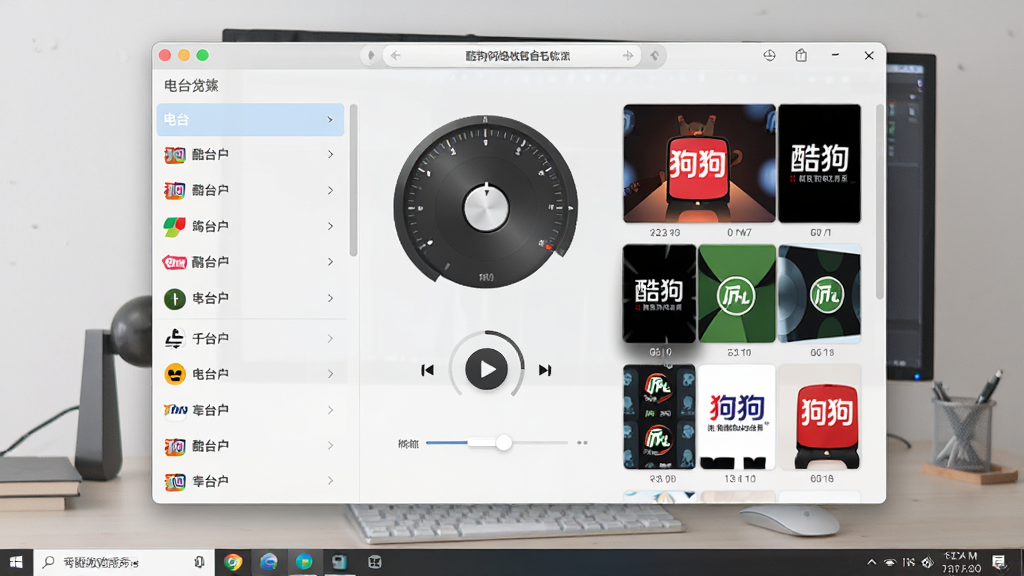The height and width of the screenshot is (576, 1024).
Task: Select the highlighted 电台 sidebar tab
Action: (x=250, y=120)
